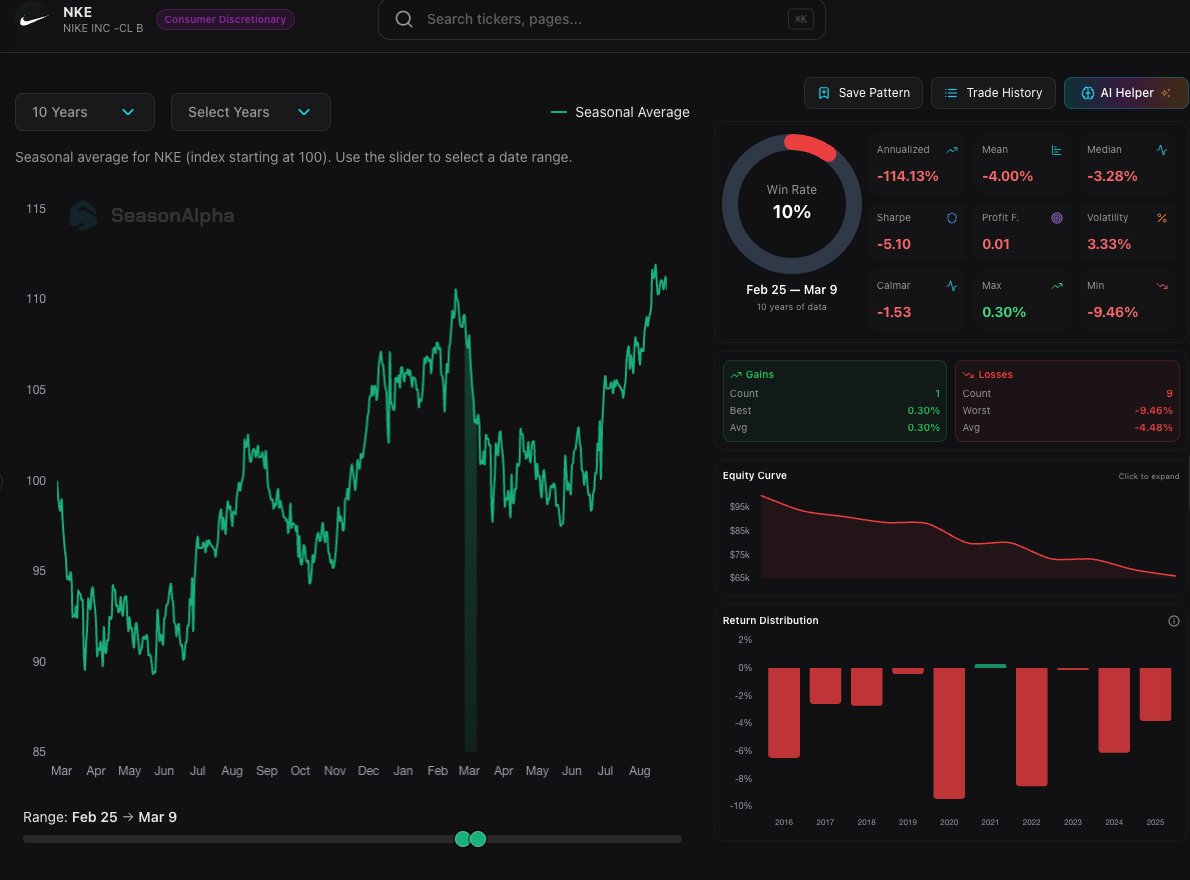Screen dimensions: 1190x880
Task: Click the Range: Feb 25 → Mar 9 label
Action: [x=99, y=817]
